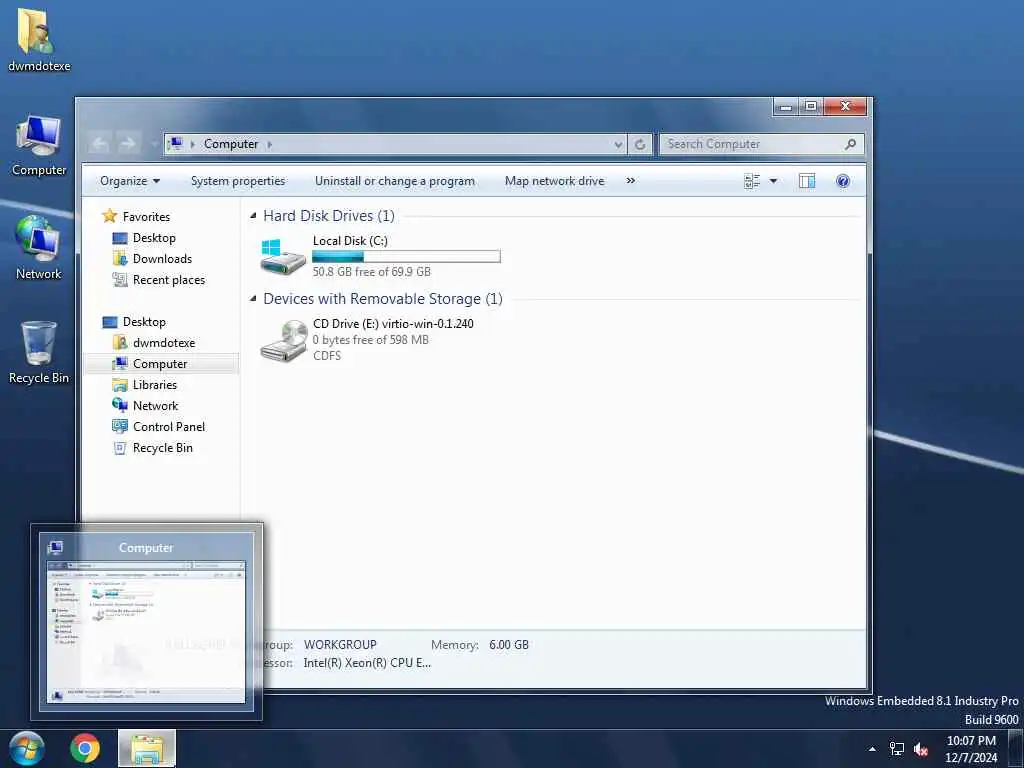1024x768 pixels.
Task: Select the CD Drive (E:) icon
Action: pos(283,340)
